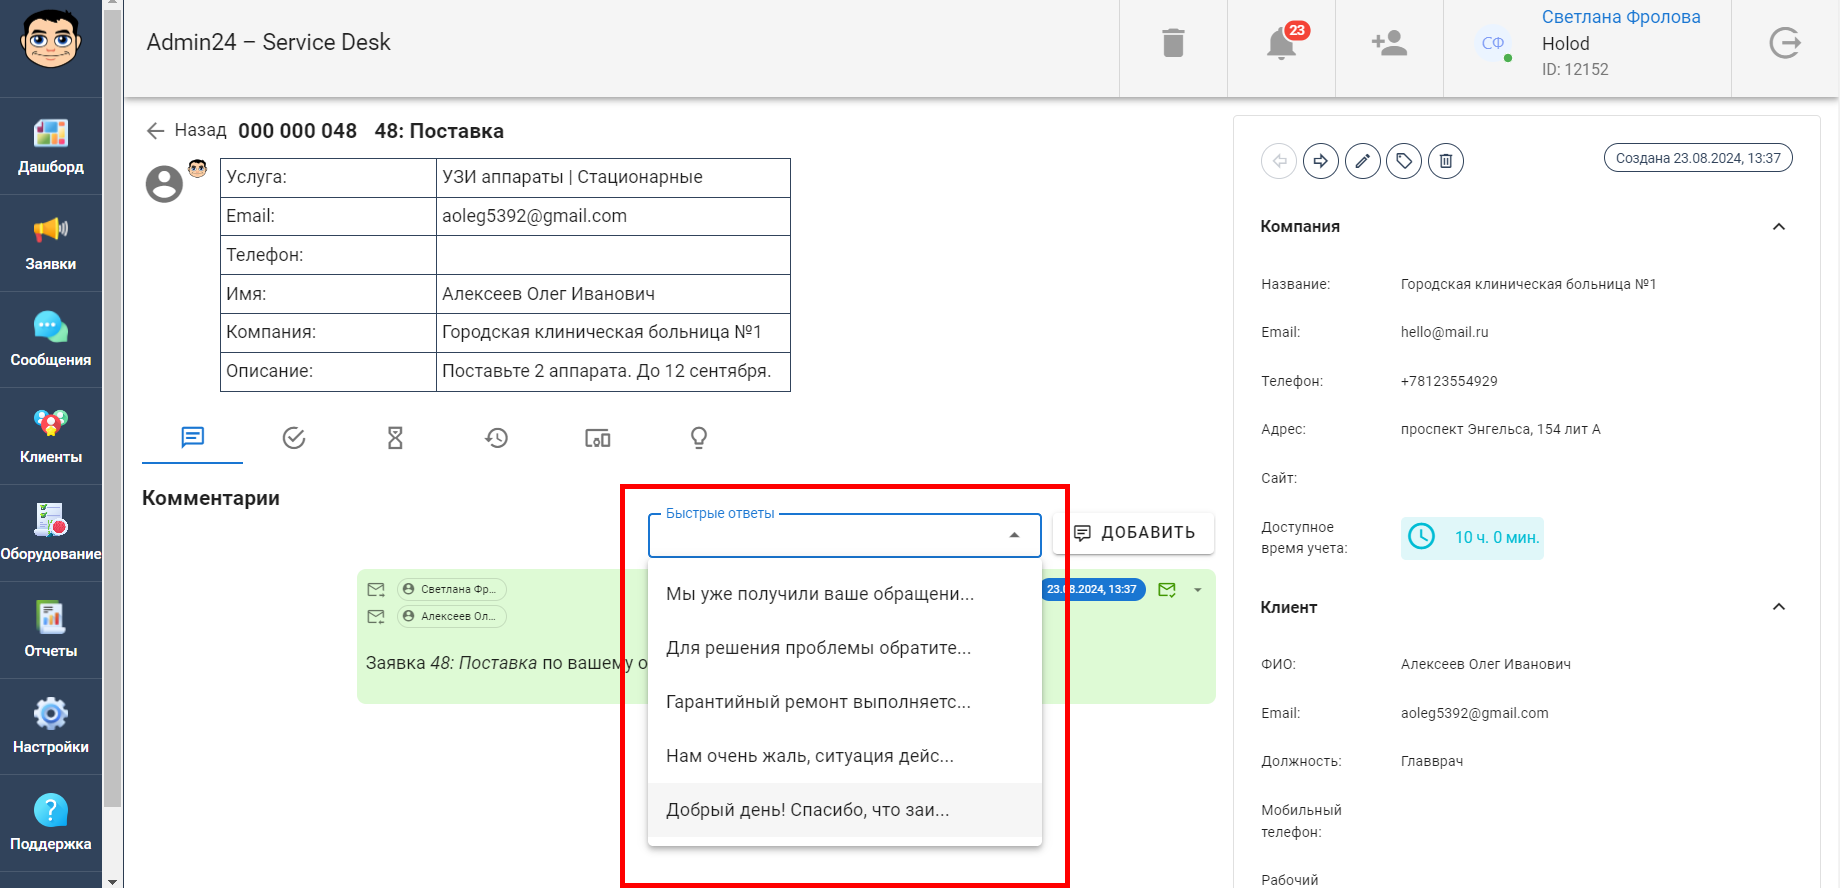The width and height of the screenshot is (1840, 888).
Task: Click the tag label icon
Action: tap(1404, 161)
